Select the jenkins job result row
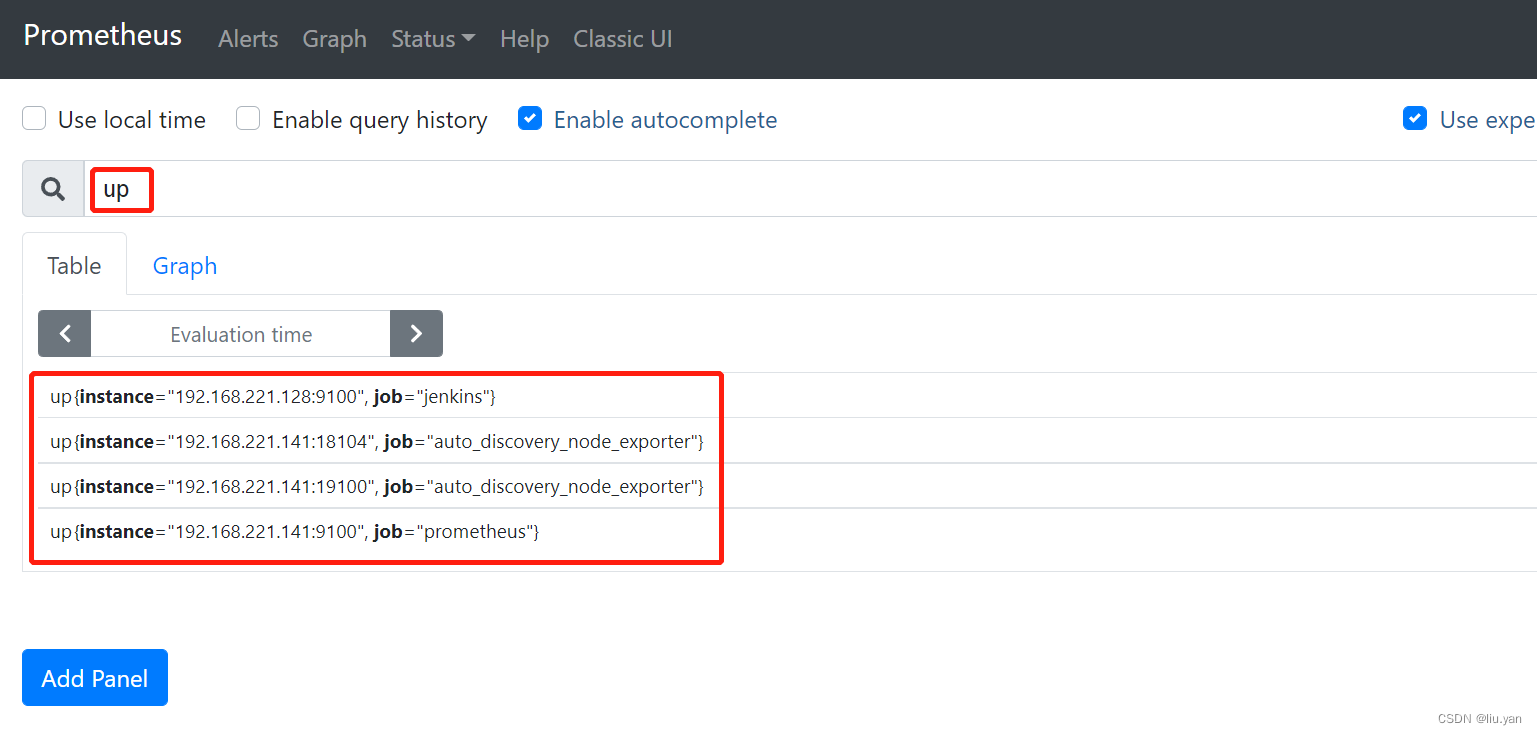The height and width of the screenshot is (735, 1537). point(787,396)
